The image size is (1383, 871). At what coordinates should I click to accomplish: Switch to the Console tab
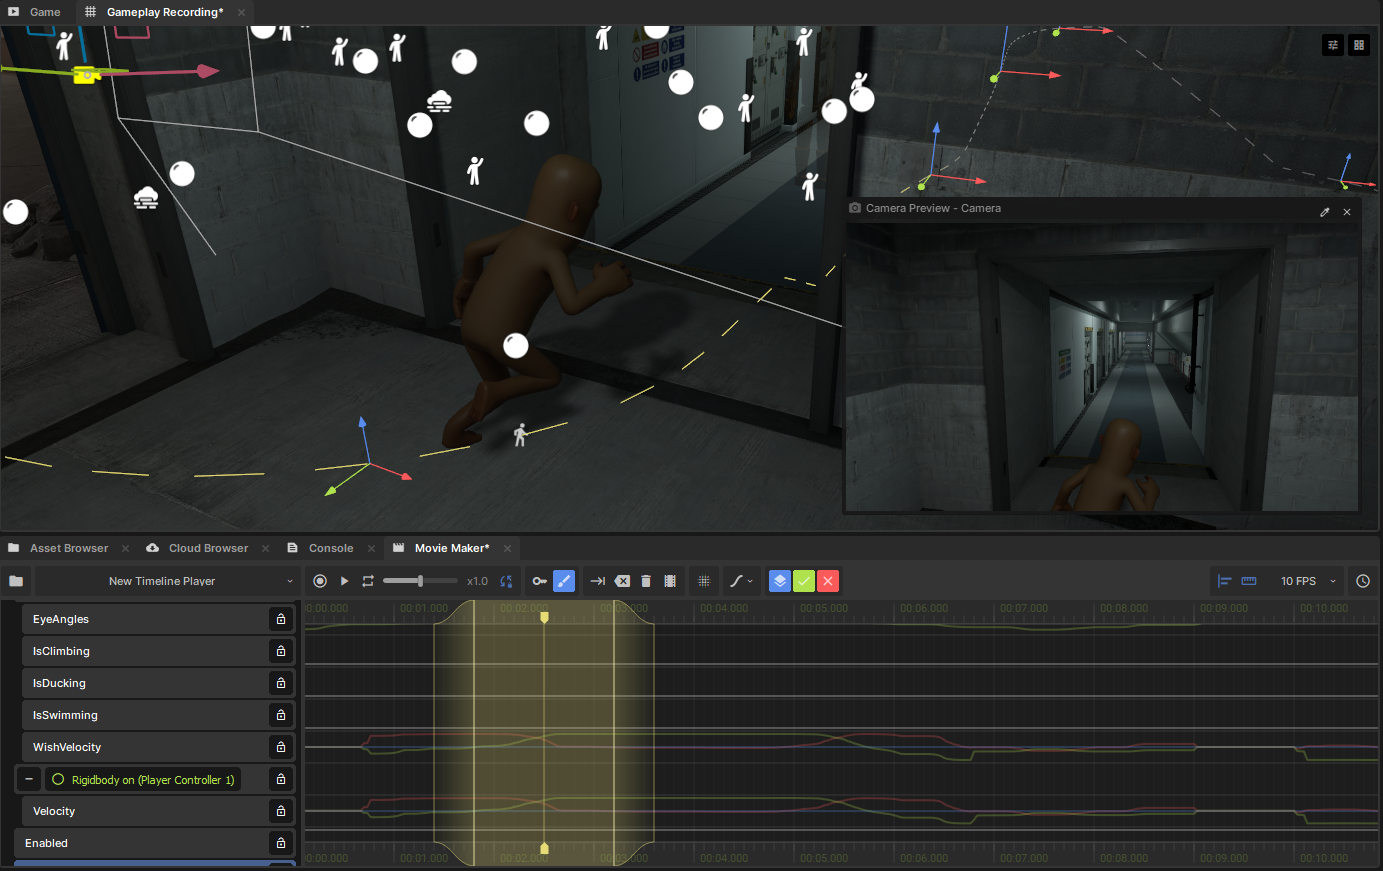pyautogui.click(x=330, y=548)
